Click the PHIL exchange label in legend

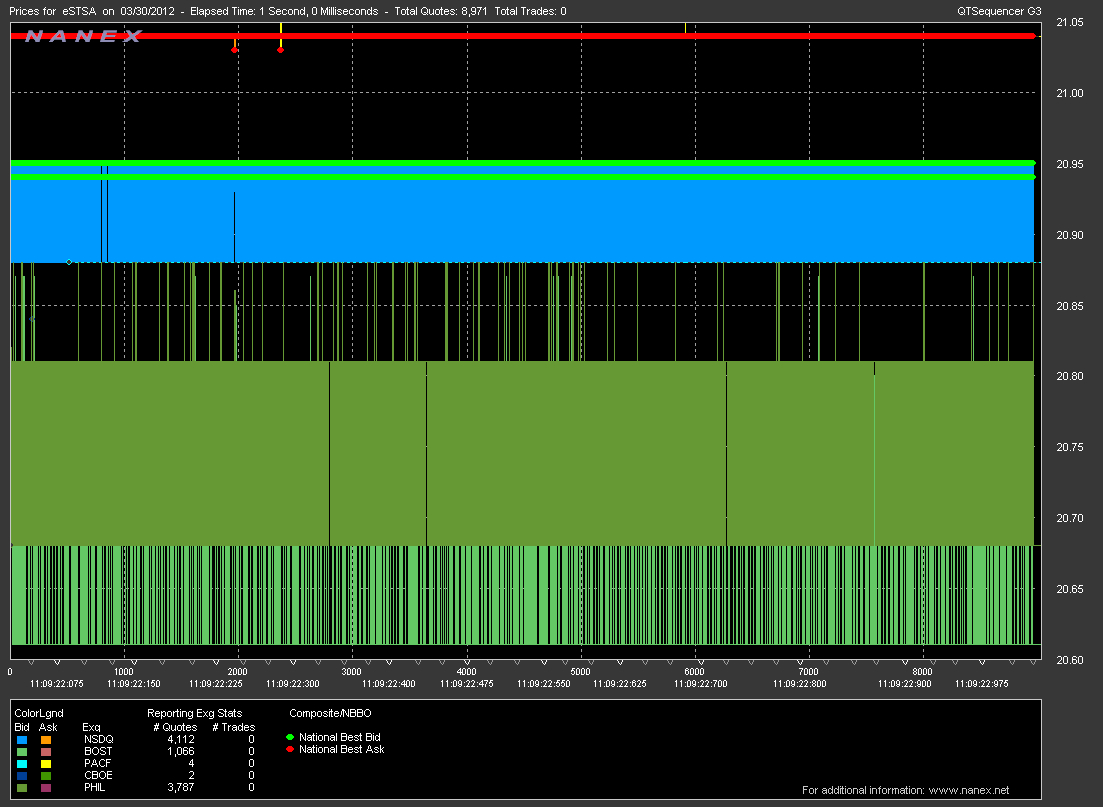pos(95,787)
